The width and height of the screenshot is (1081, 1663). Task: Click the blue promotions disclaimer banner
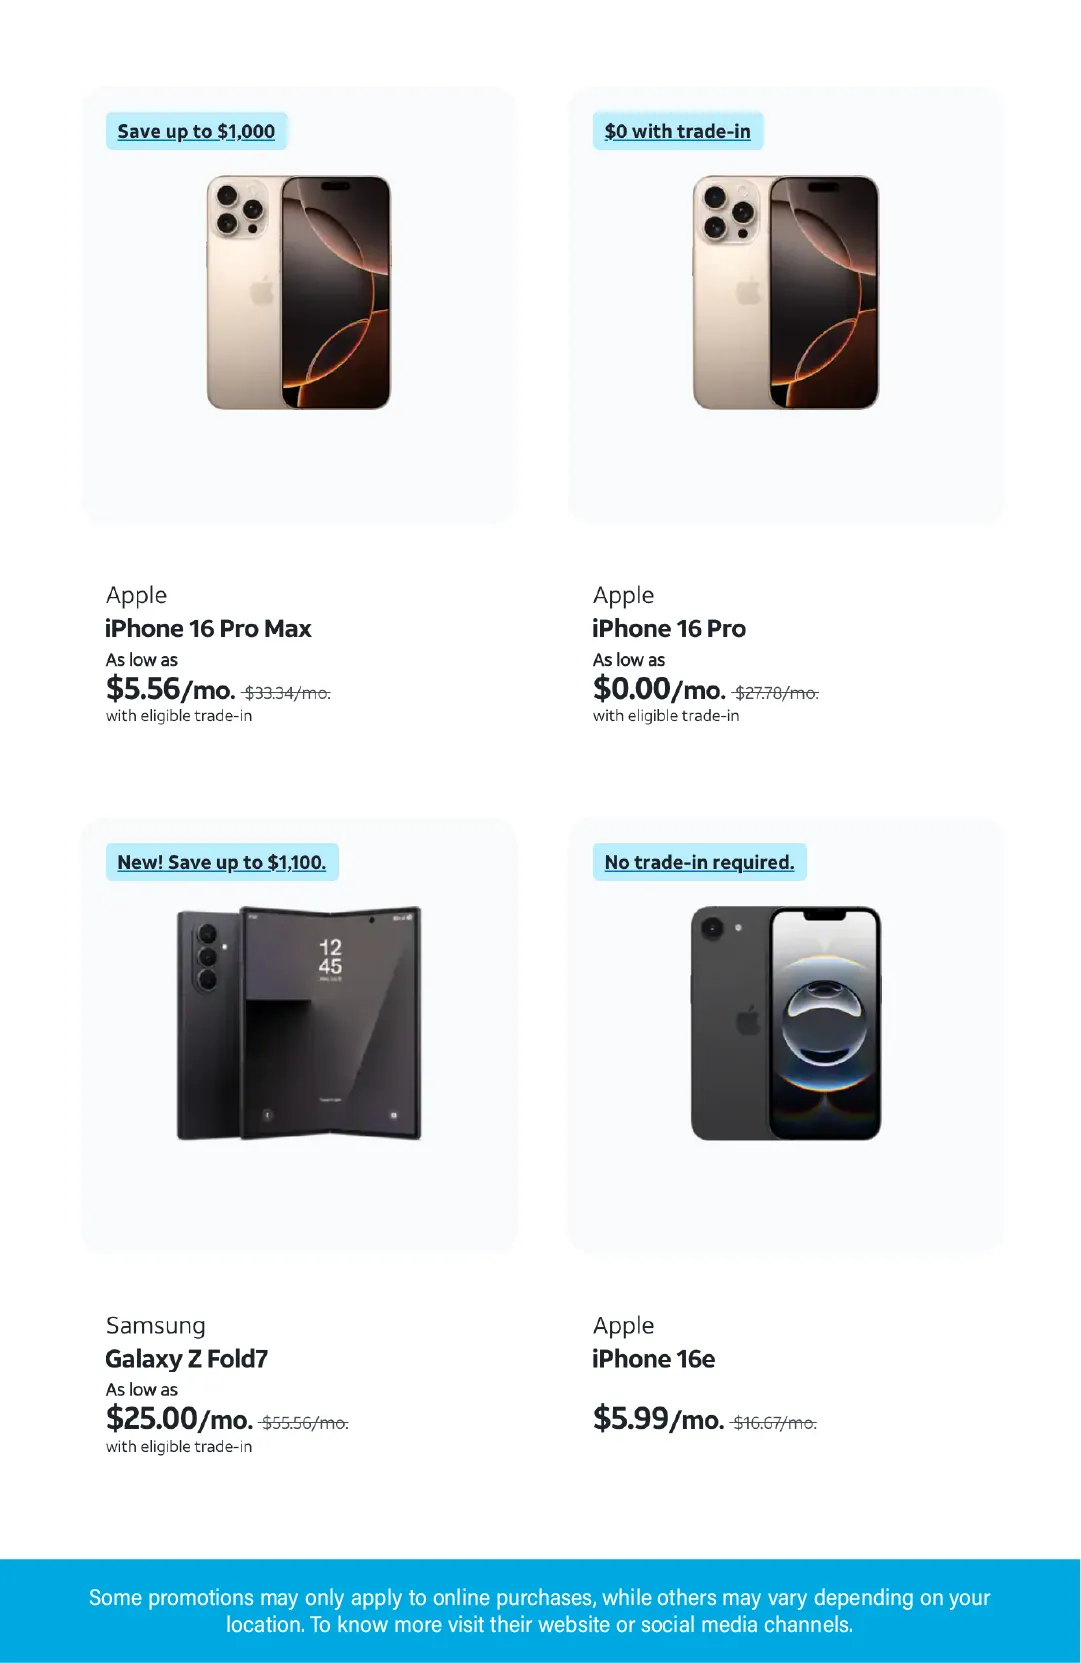(x=540, y=1611)
